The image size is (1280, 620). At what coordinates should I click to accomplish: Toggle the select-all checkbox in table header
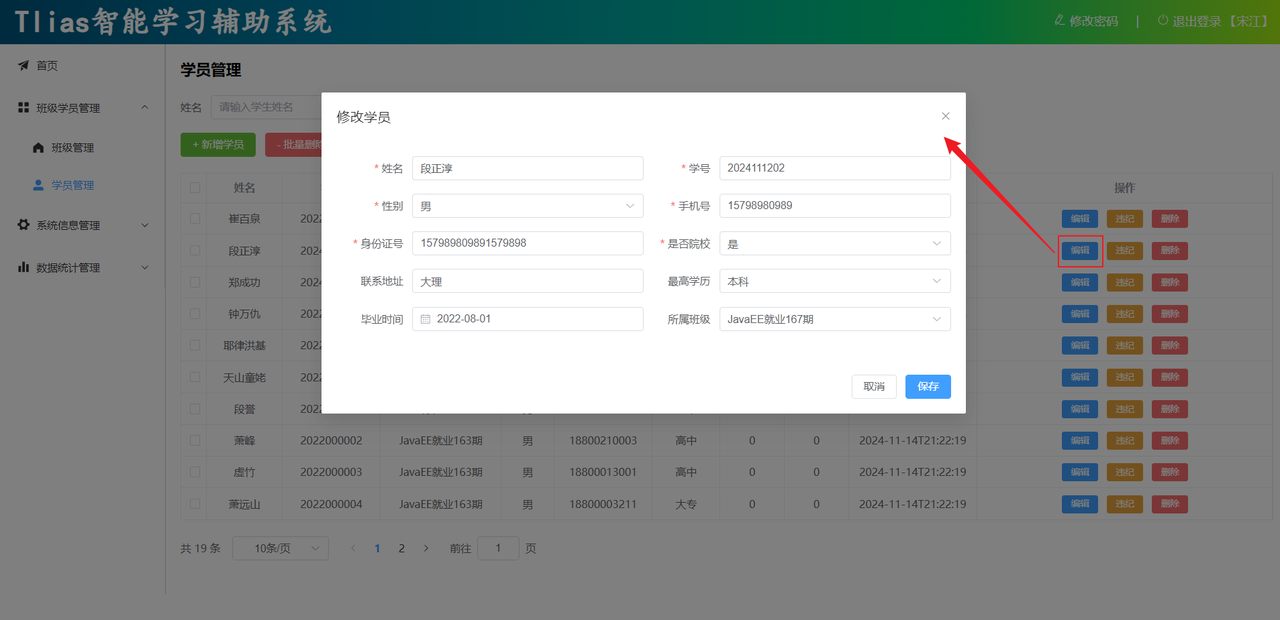(x=195, y=188)
